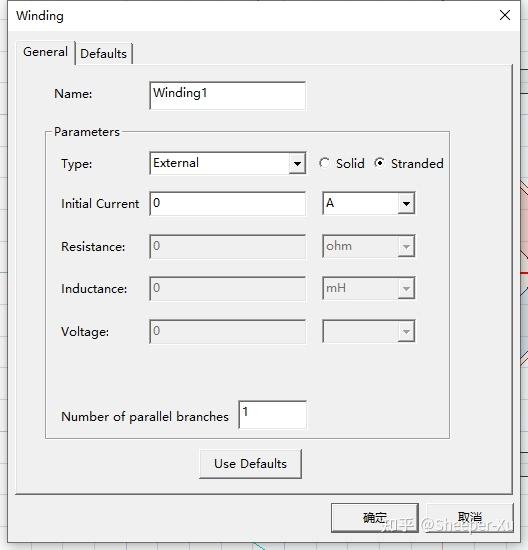Open the mH unit dropdown
Screen dimensions: 528x550
click(x=368, y=288)
